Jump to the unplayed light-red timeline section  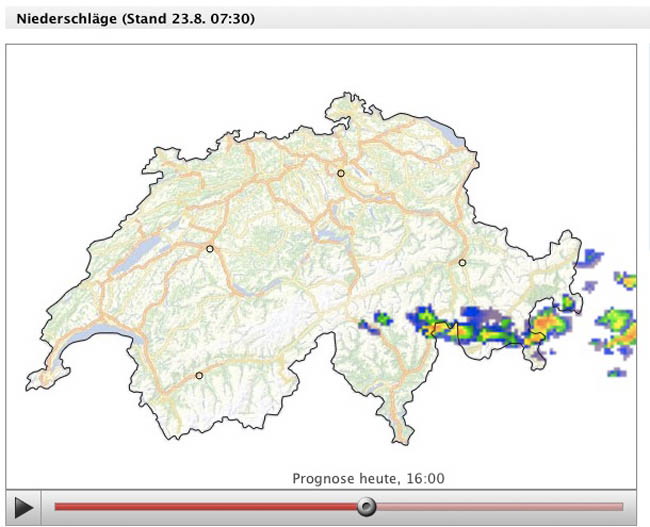click(x=500, y=507)
